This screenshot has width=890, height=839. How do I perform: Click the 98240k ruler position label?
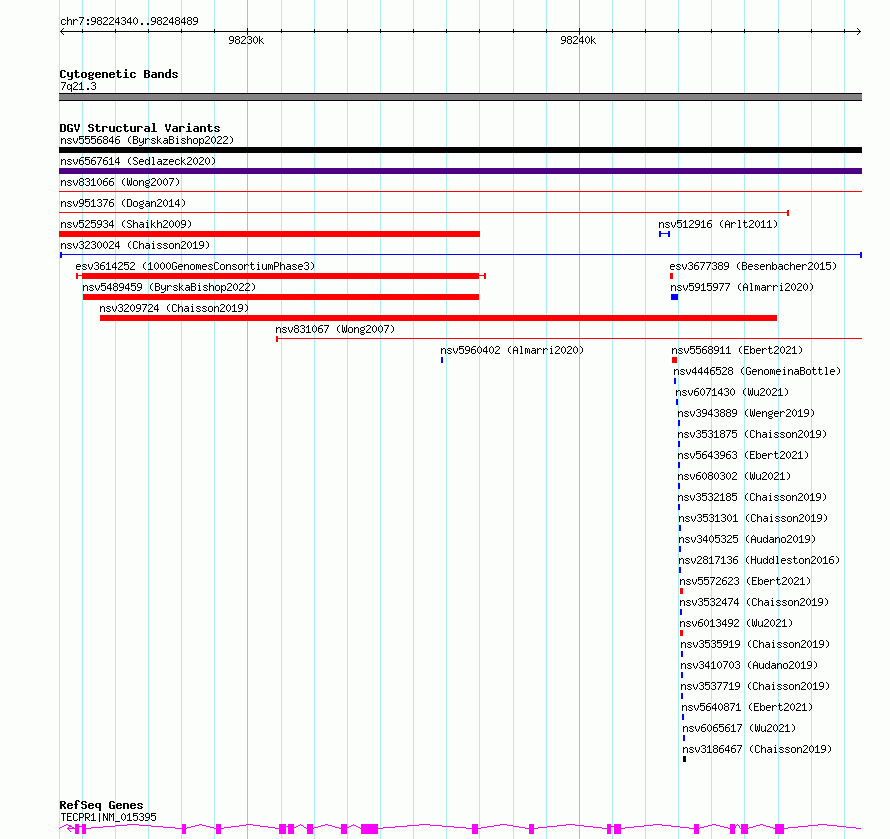click(578, 40)
